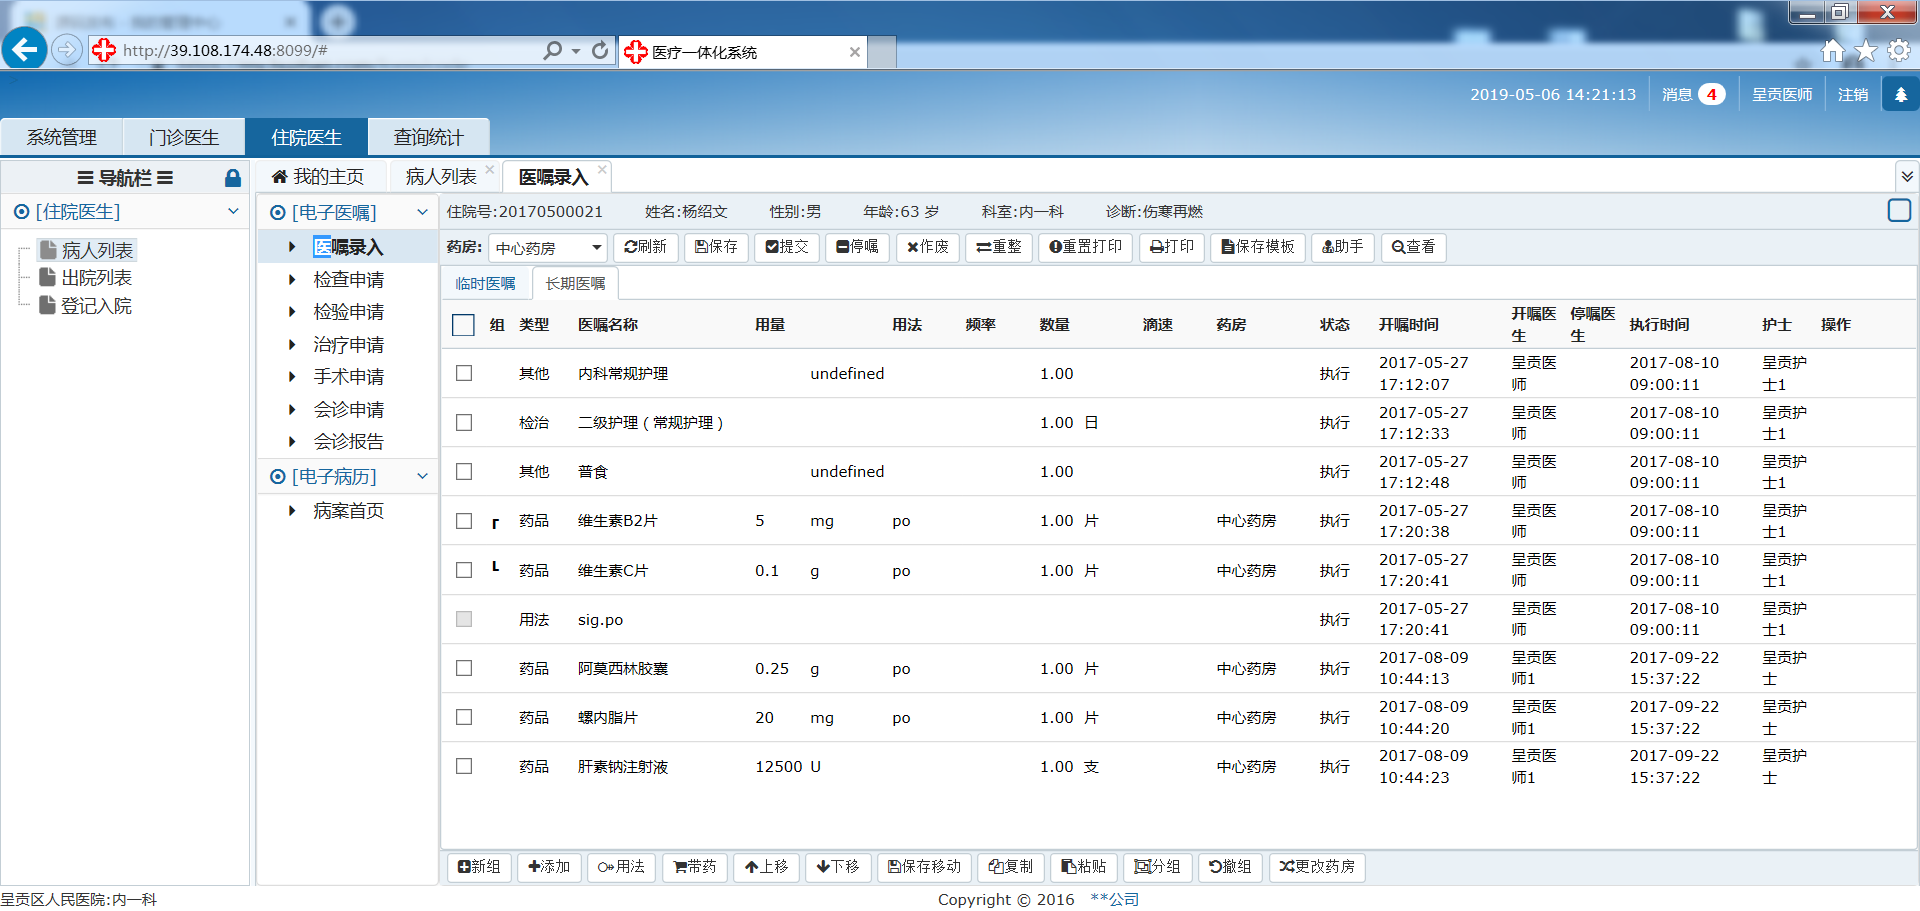Open the browser home icon
Viewport: 1920px width, 911px height.
[1832, 50]
